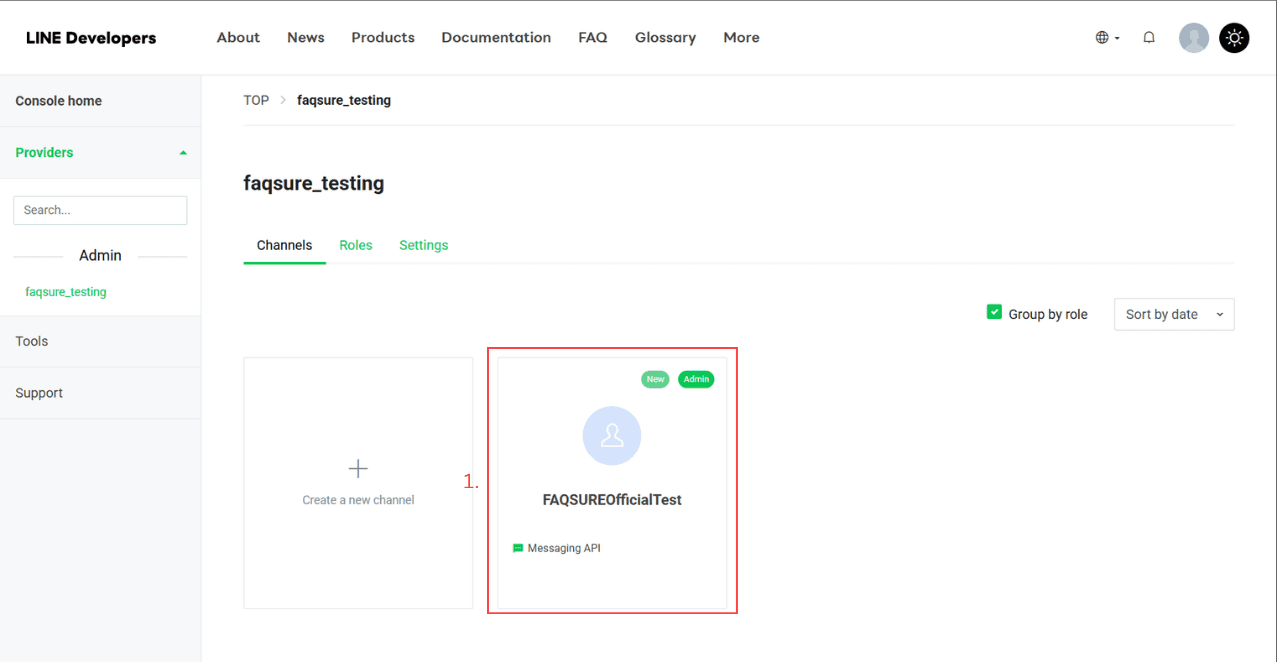Open Glossary page
The height and width of the screenshot is (663, 1277).
(x=665, y=38)
